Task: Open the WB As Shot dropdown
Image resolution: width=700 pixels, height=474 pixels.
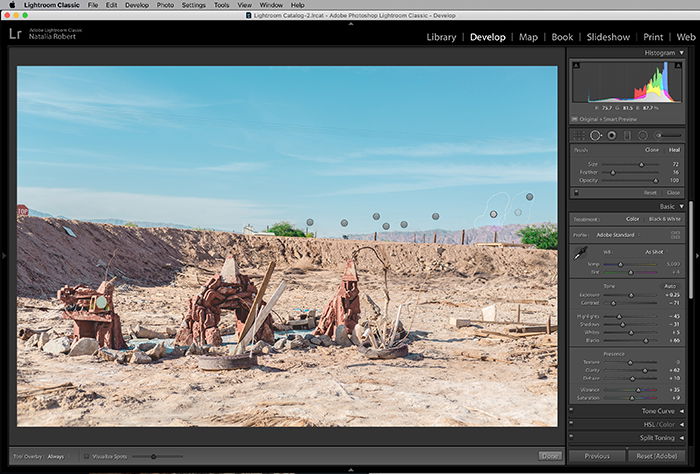Action: pos(654,252)
